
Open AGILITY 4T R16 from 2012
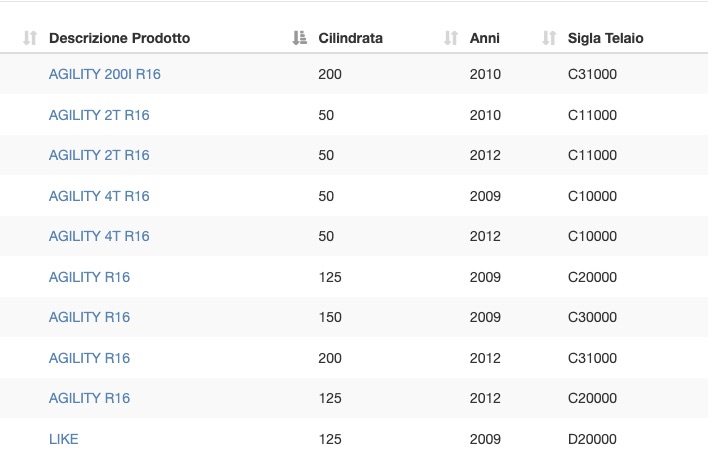coord(99,236)
